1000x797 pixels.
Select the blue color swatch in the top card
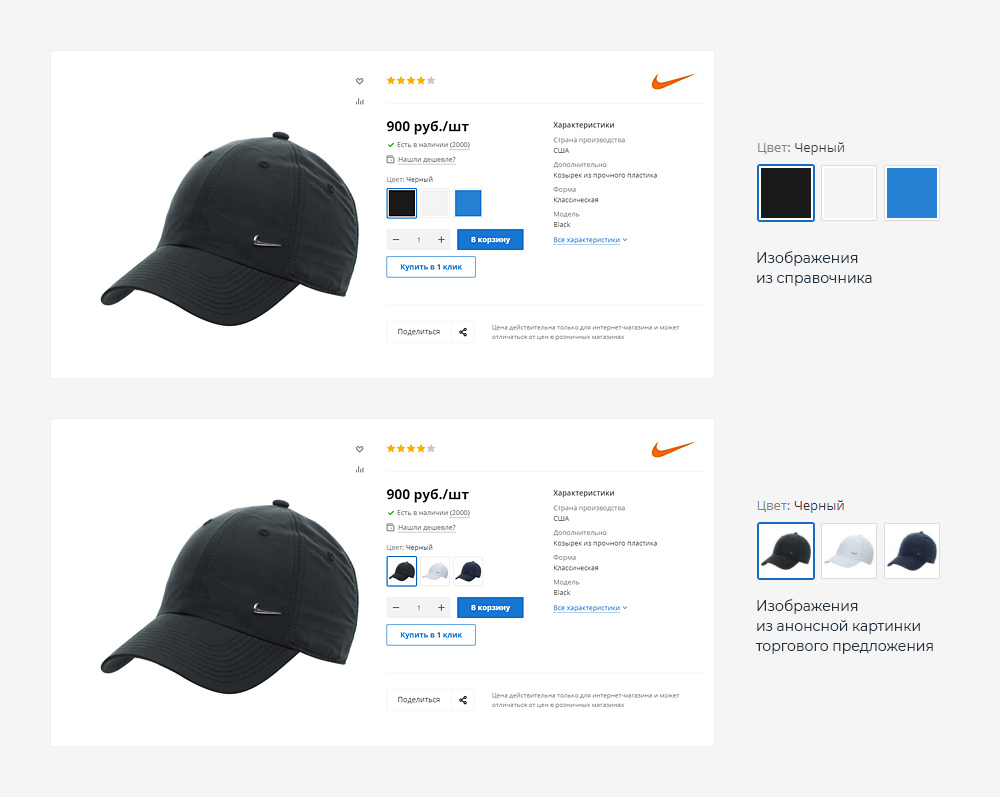pyautogui.click(x=468, y=203)
